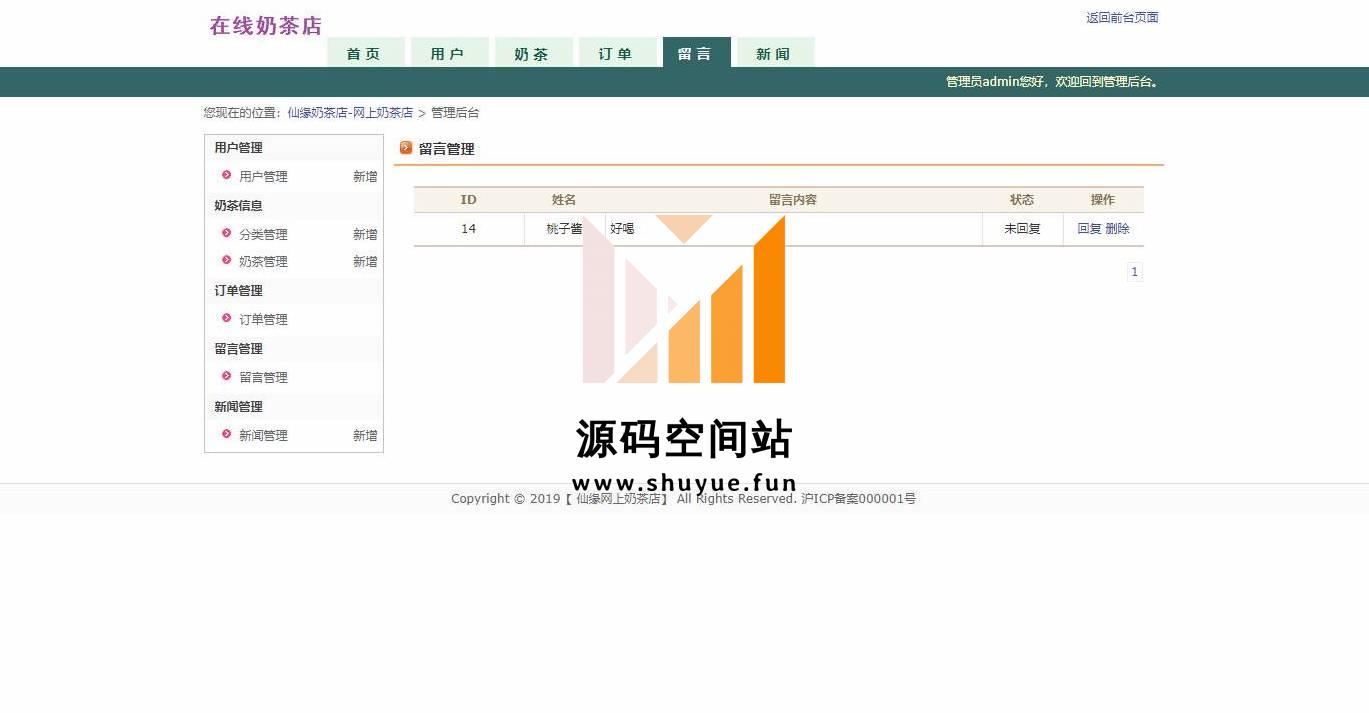Go to the 奶茶 tab
Screen dimensions: 1369x713
coord(533,53)
